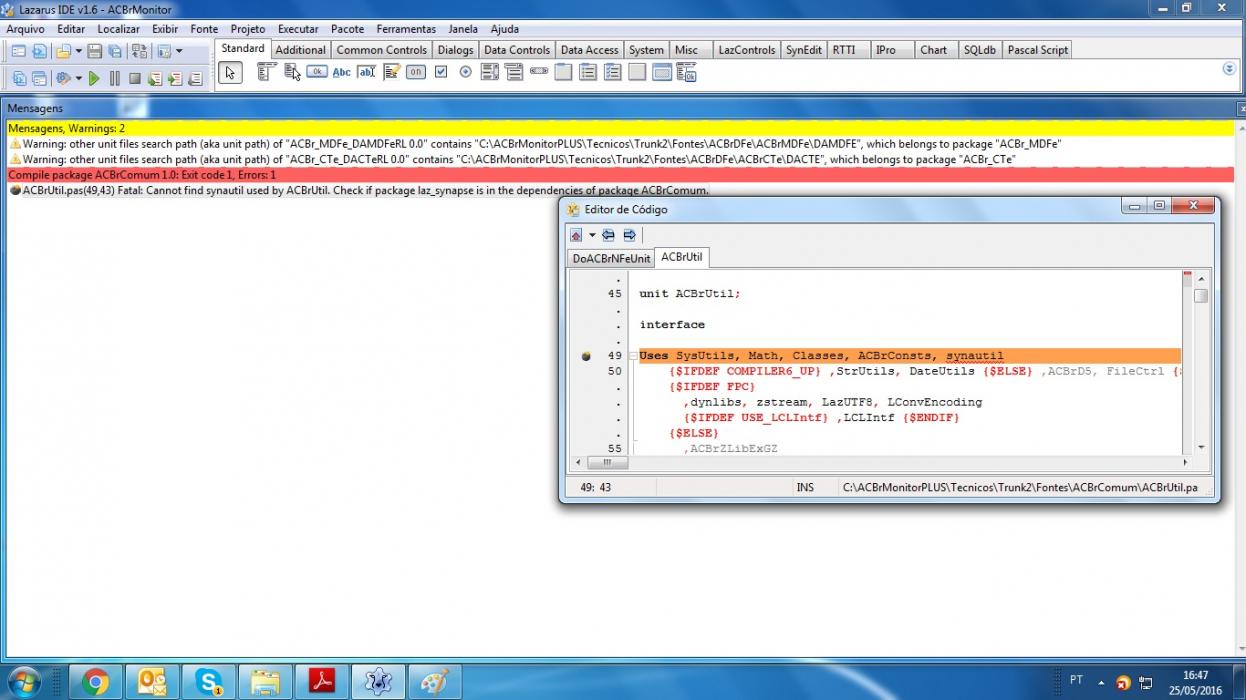Click the Stop execution icon
This screenshot has width=1246, height=700.
[x=135, y=78]
